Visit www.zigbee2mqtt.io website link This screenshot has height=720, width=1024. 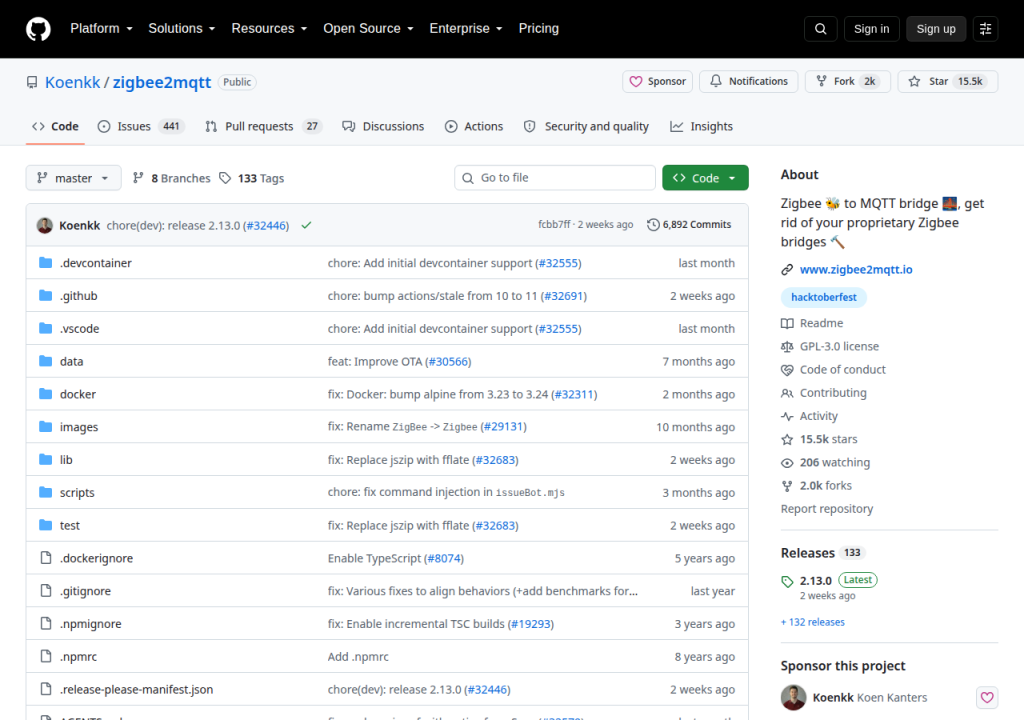pos(856,269)
